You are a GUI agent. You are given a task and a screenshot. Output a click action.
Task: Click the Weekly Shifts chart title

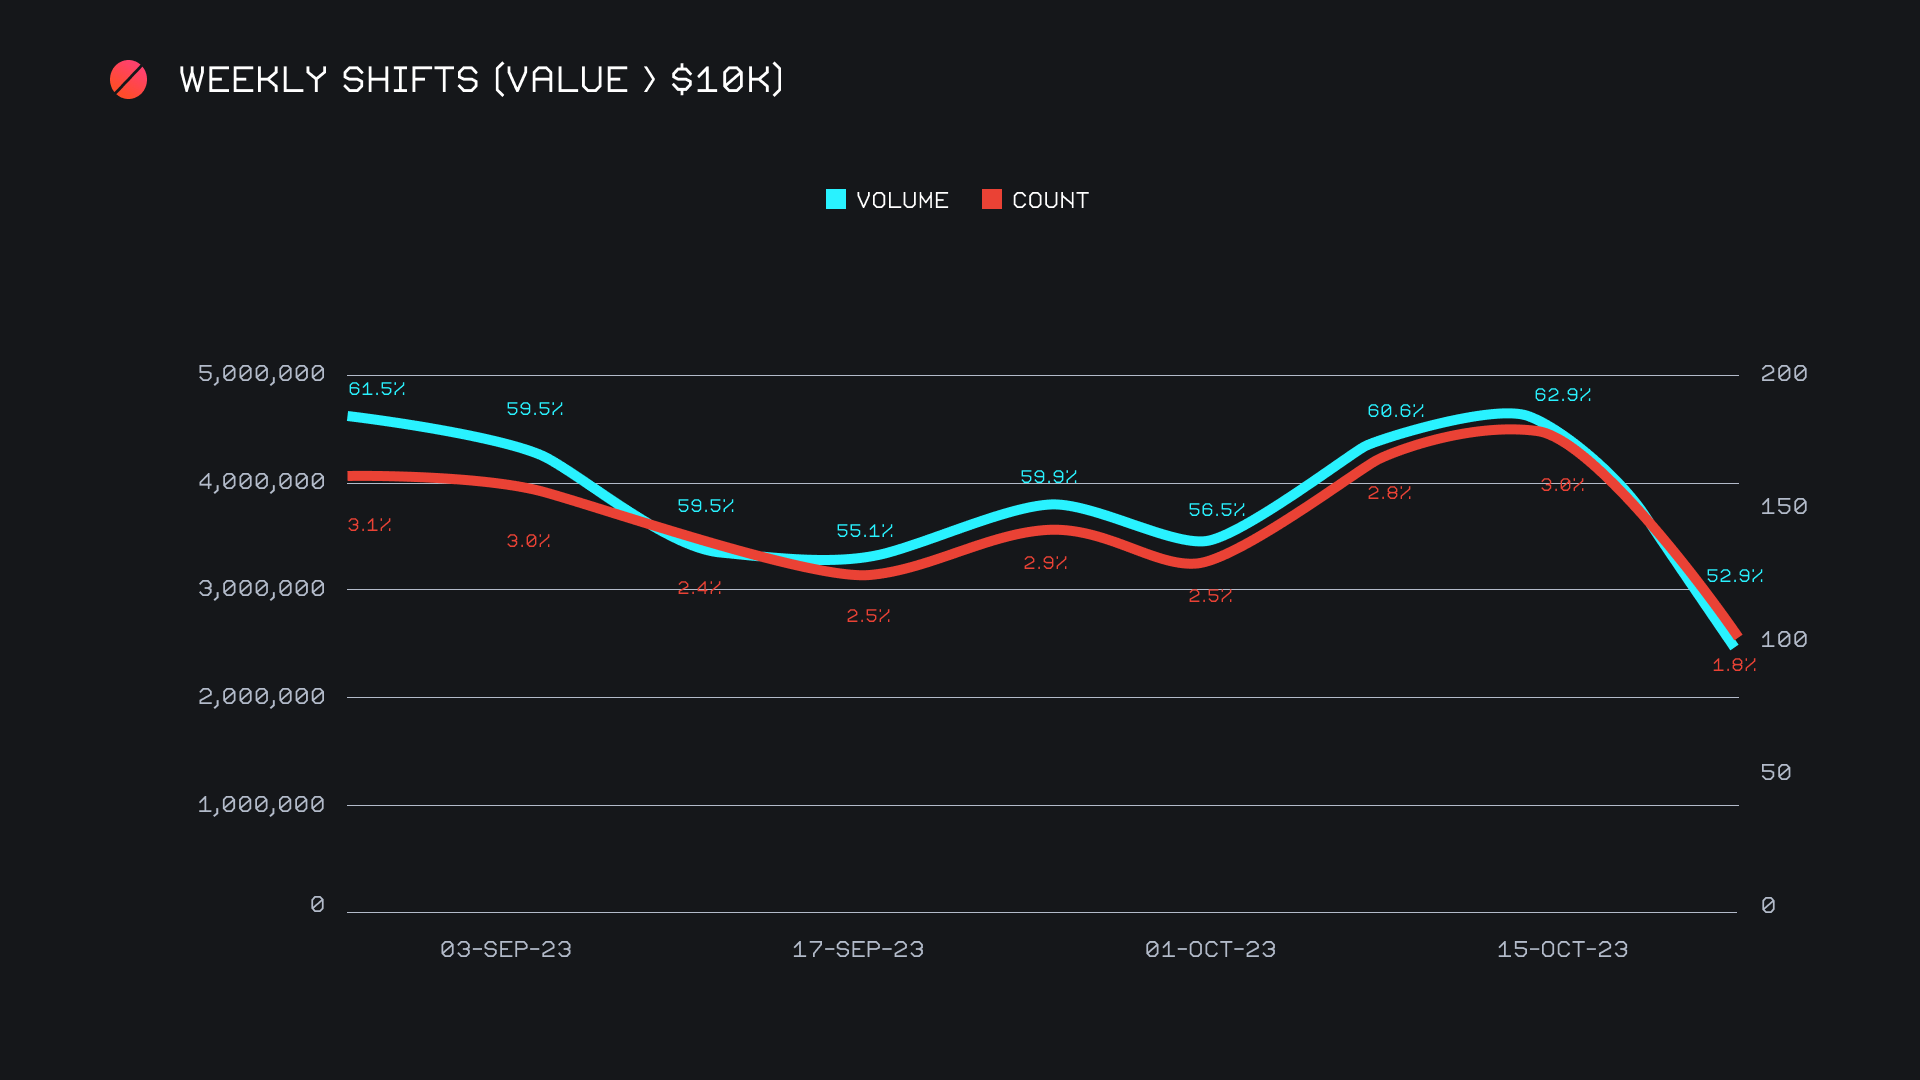(x=481, y=80)
